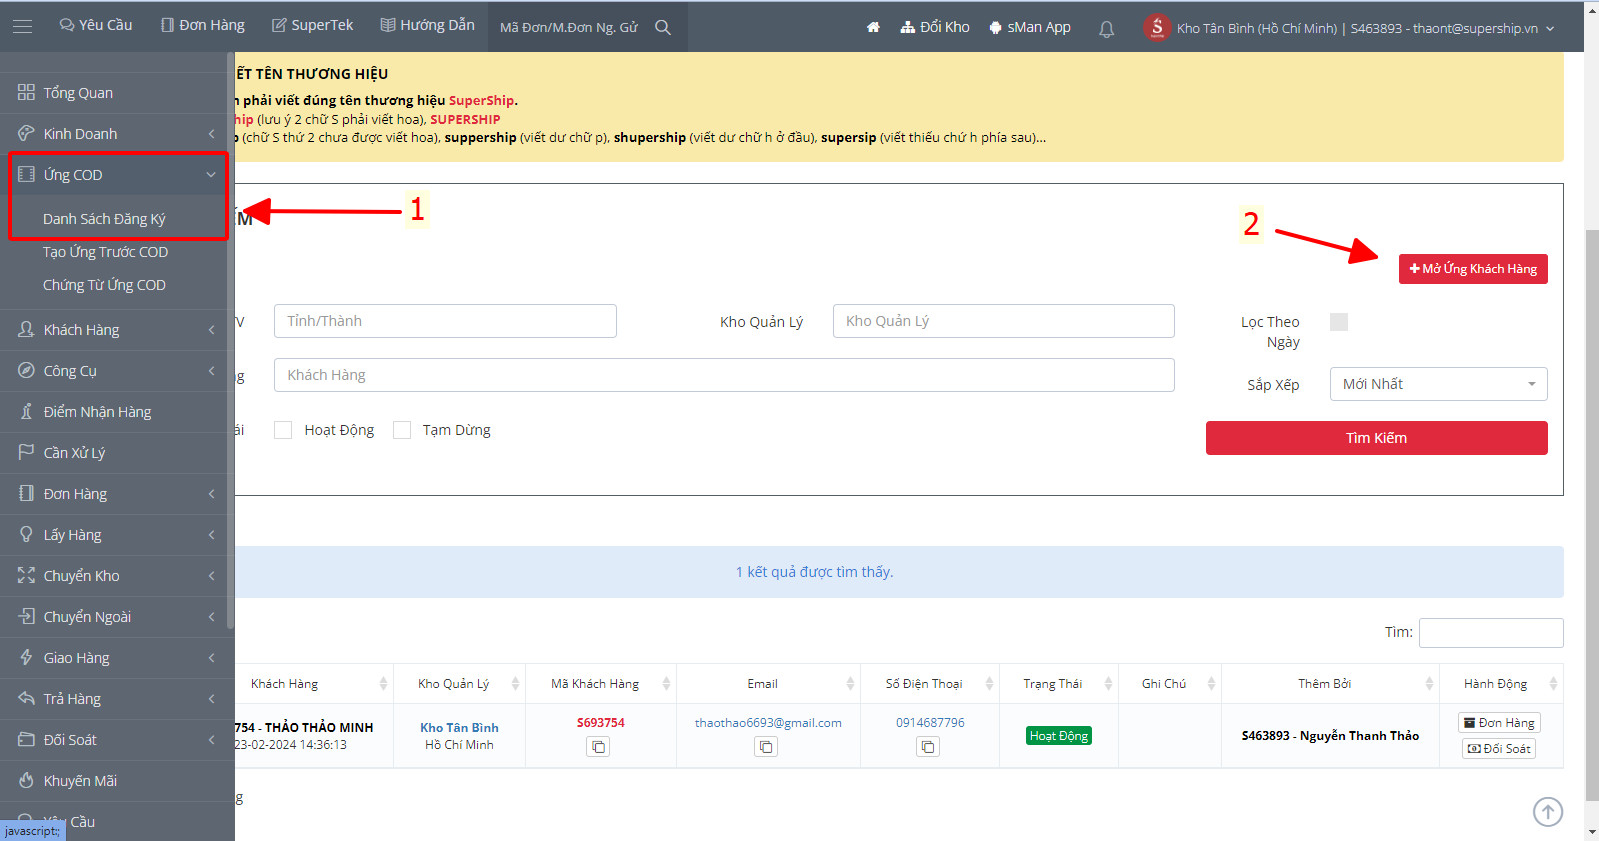
Task: Check the Hoạt Động status checkbox
Action: (x=283, y=430)
